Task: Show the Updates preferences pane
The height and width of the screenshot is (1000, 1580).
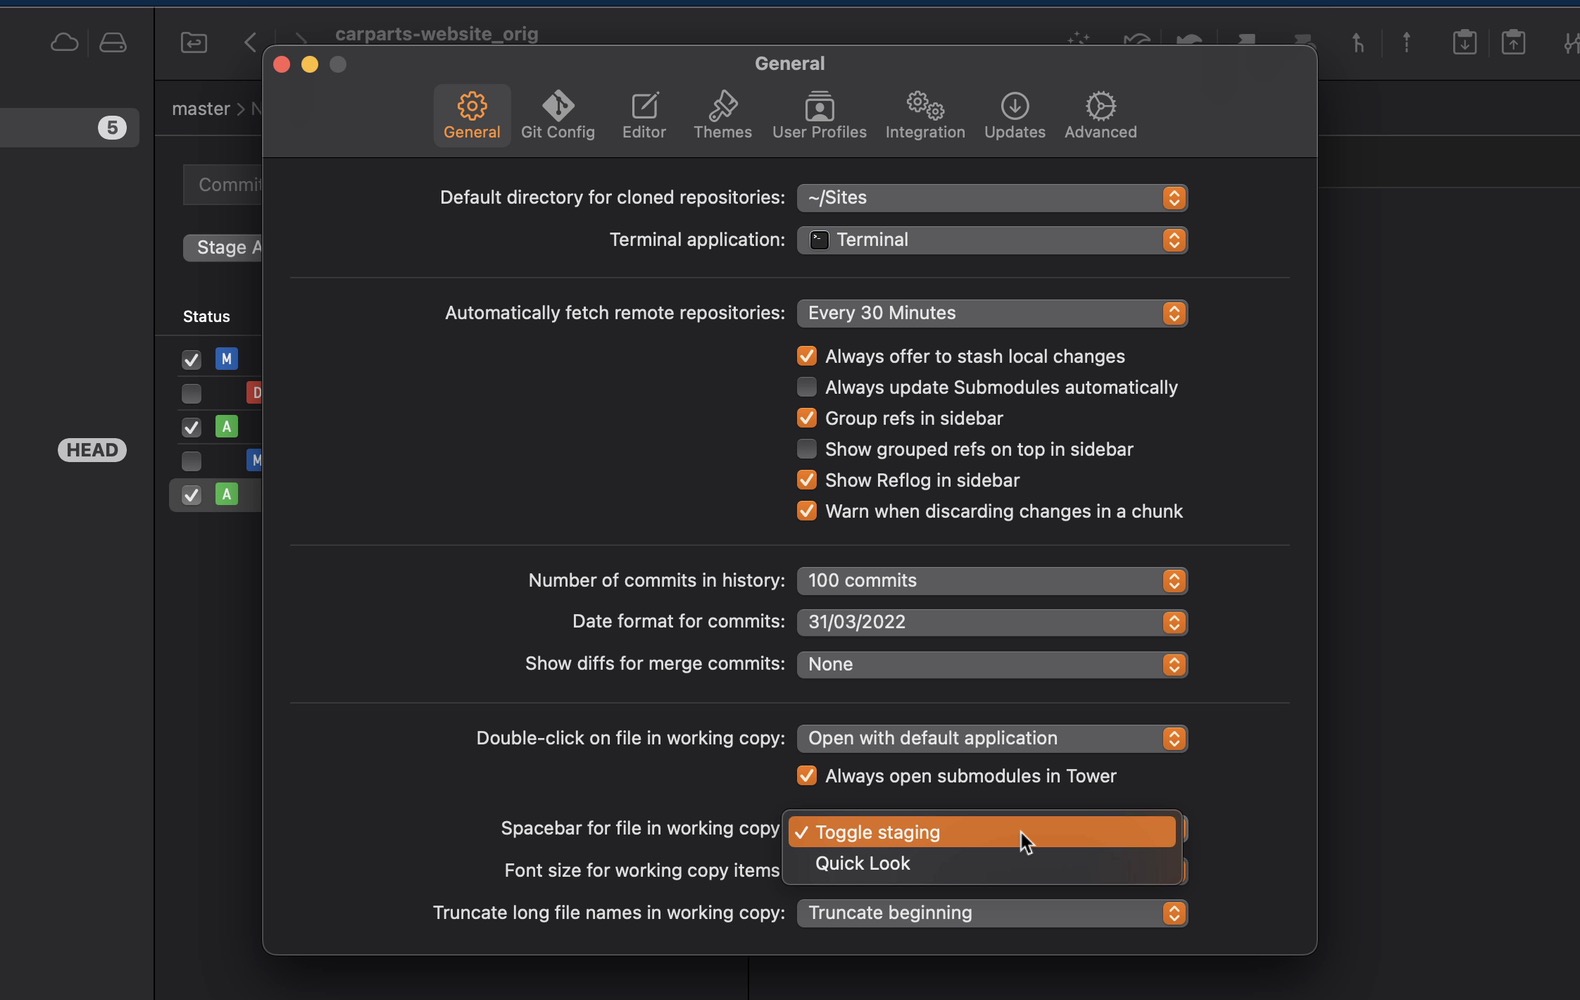Action: click(1014, 115)
